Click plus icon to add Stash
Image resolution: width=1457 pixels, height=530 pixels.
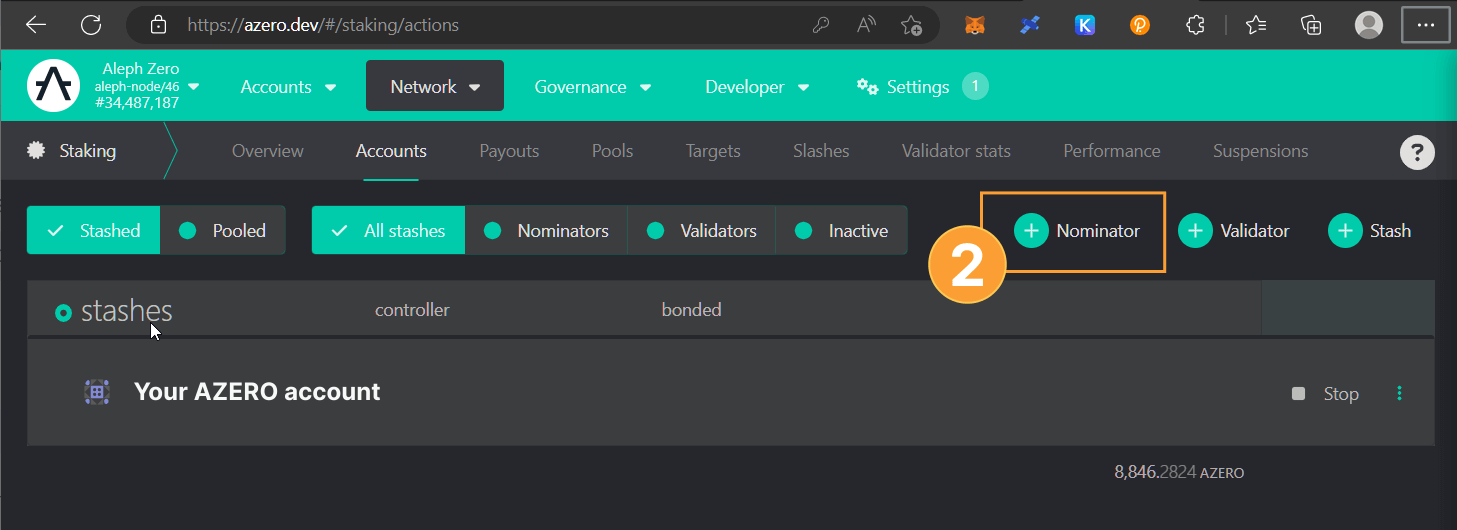click(x=1346, y=231)
